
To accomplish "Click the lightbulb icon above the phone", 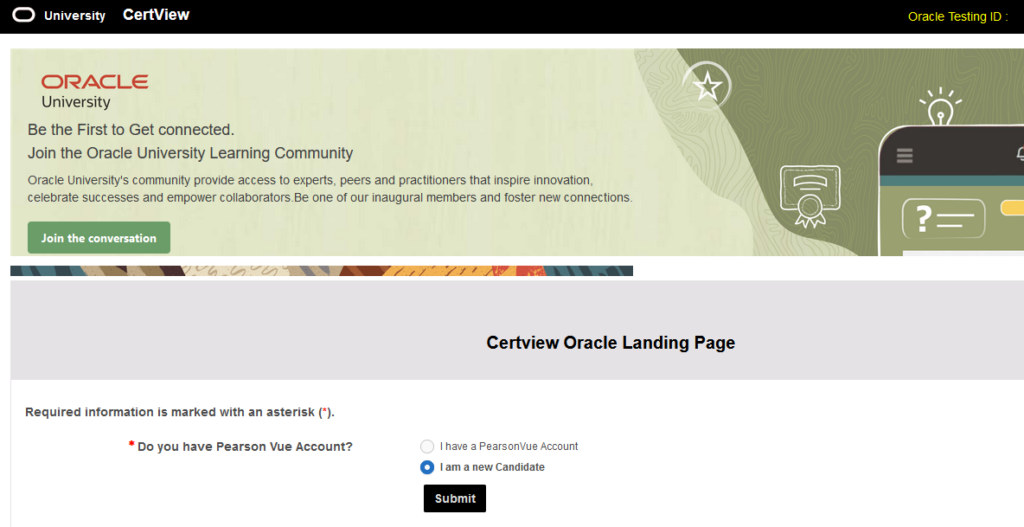I will (939, 108).
